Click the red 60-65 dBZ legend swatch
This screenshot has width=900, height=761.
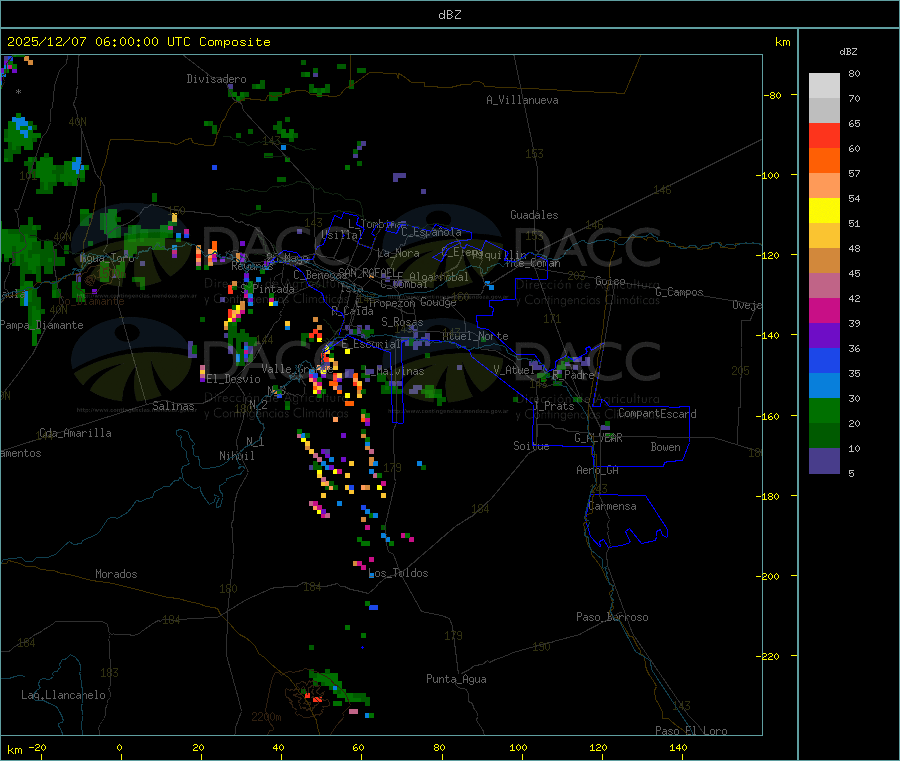click(x=824, y=135)
